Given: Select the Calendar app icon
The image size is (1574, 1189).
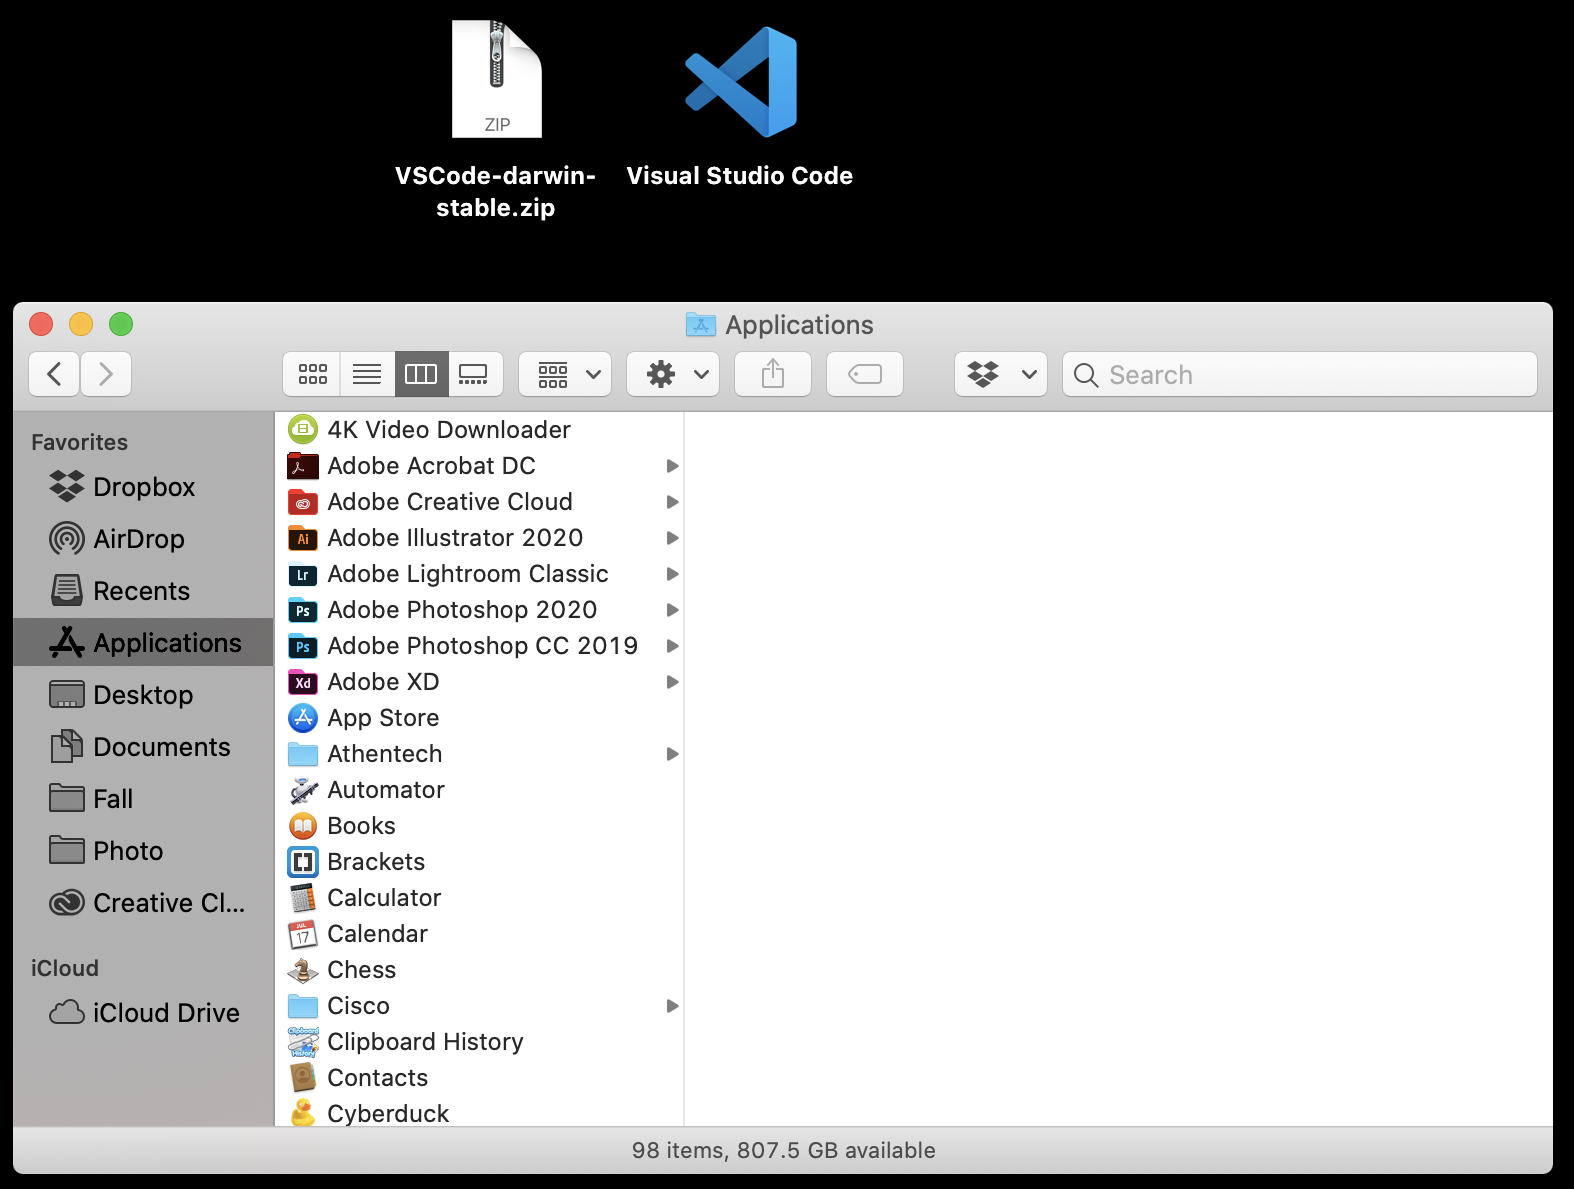Looking at the screenshot, I should [x=303, y=934].
